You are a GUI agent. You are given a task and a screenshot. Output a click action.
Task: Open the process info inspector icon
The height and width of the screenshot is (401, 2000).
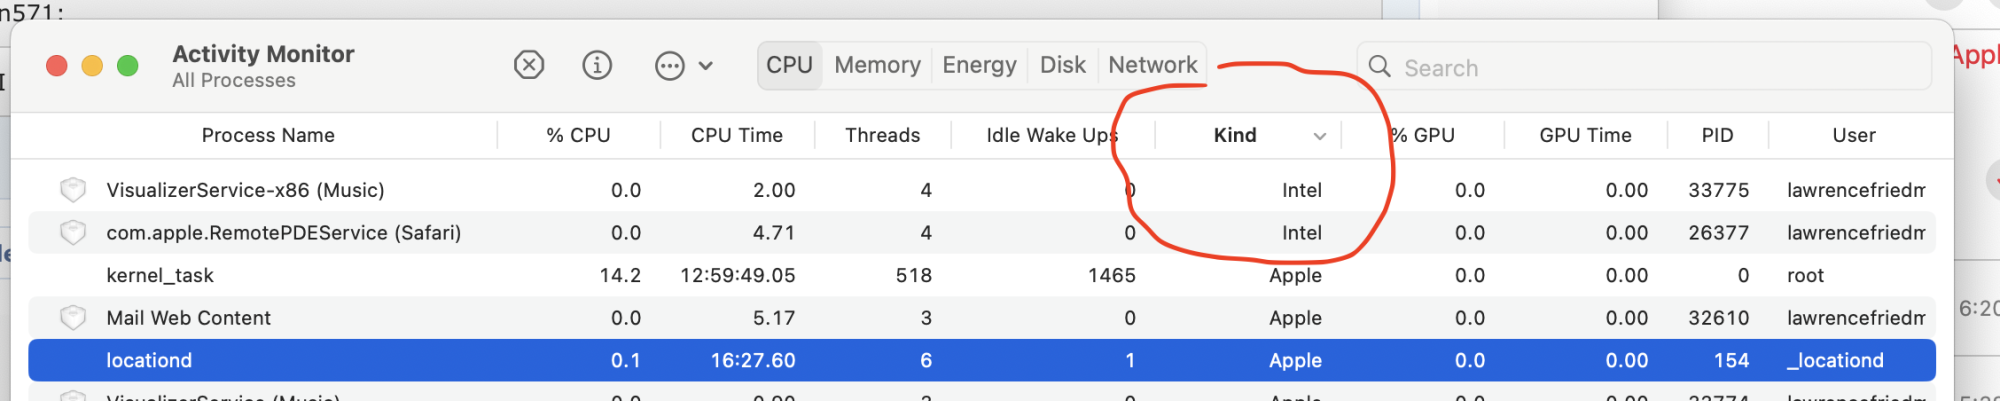click(597, 66)
